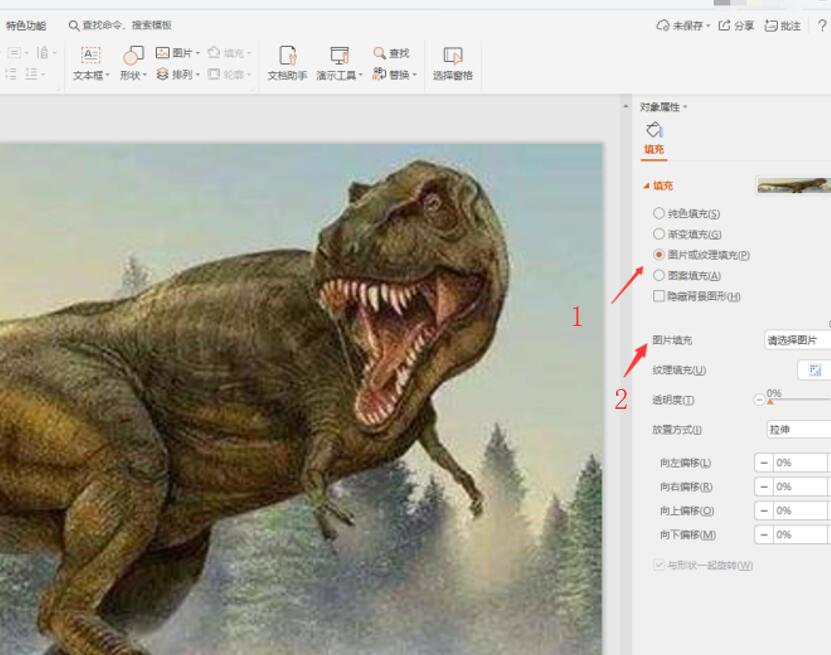Open the 特色功能 ribbon tab
Image resolution: width=831 pixels, height=655 pixels.
25,25
